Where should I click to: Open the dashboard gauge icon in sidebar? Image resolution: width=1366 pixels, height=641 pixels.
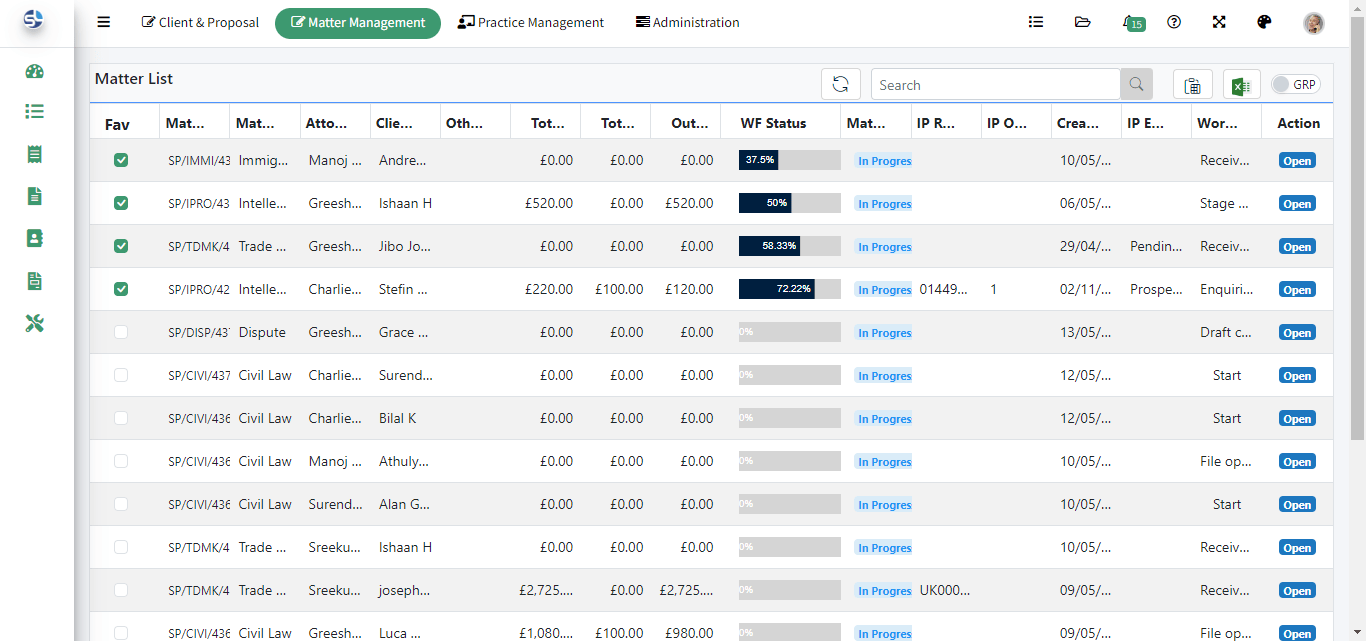(x=35, y=71)
